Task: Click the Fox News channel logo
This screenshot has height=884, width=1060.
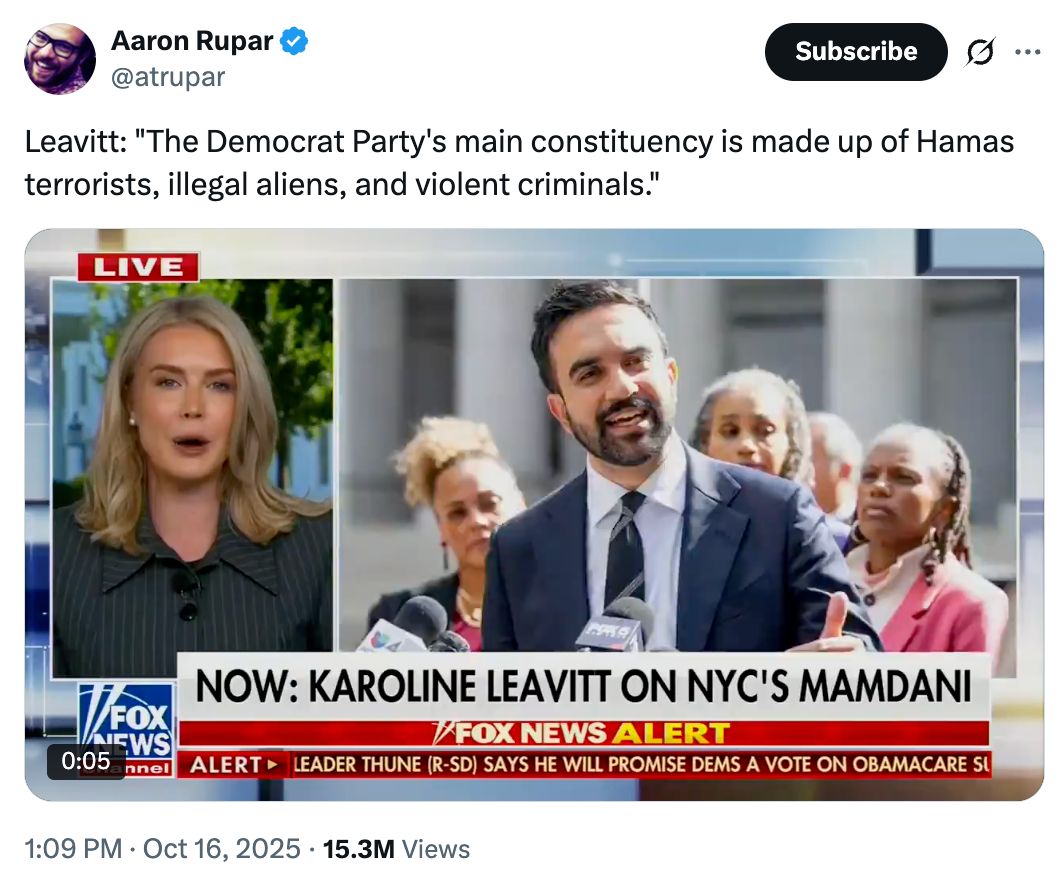Action: click(x=126, y=729)
